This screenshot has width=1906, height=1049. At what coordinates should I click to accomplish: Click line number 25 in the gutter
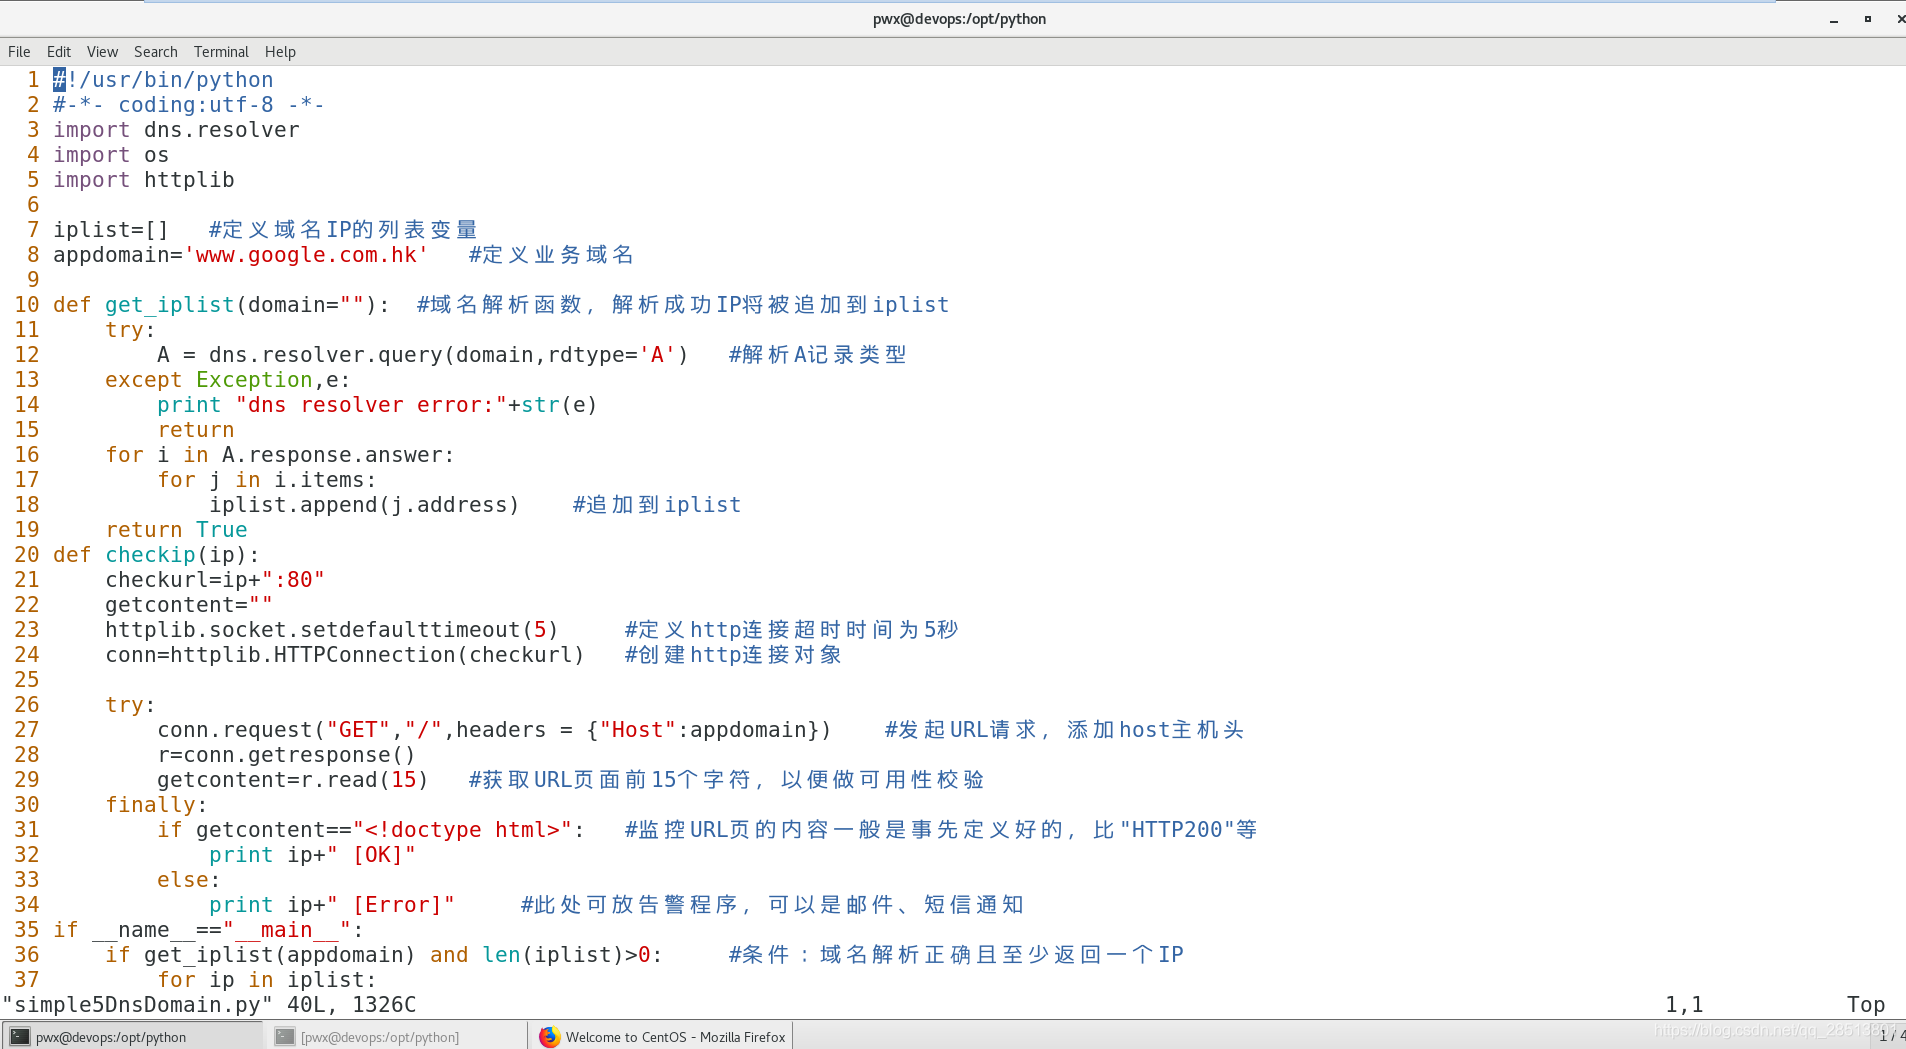[x=27, y=680]
